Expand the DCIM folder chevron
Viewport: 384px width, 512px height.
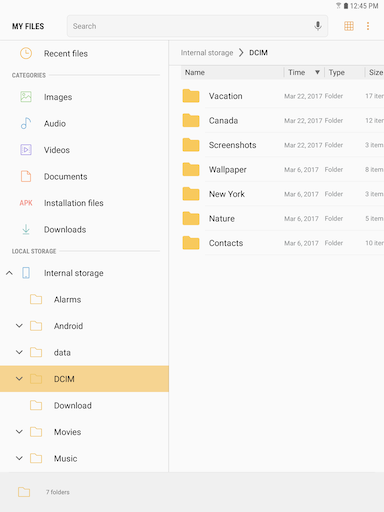click(19, 379)
